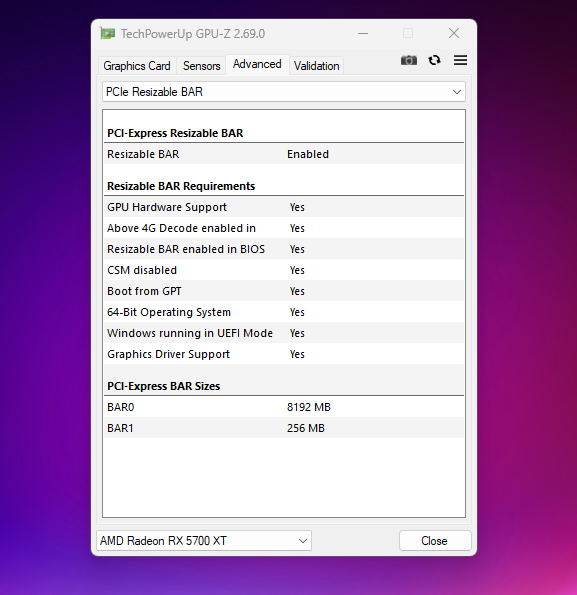
Task: Click the 8192 MB value
Action: pyautogui.click(x=309, y=407)
